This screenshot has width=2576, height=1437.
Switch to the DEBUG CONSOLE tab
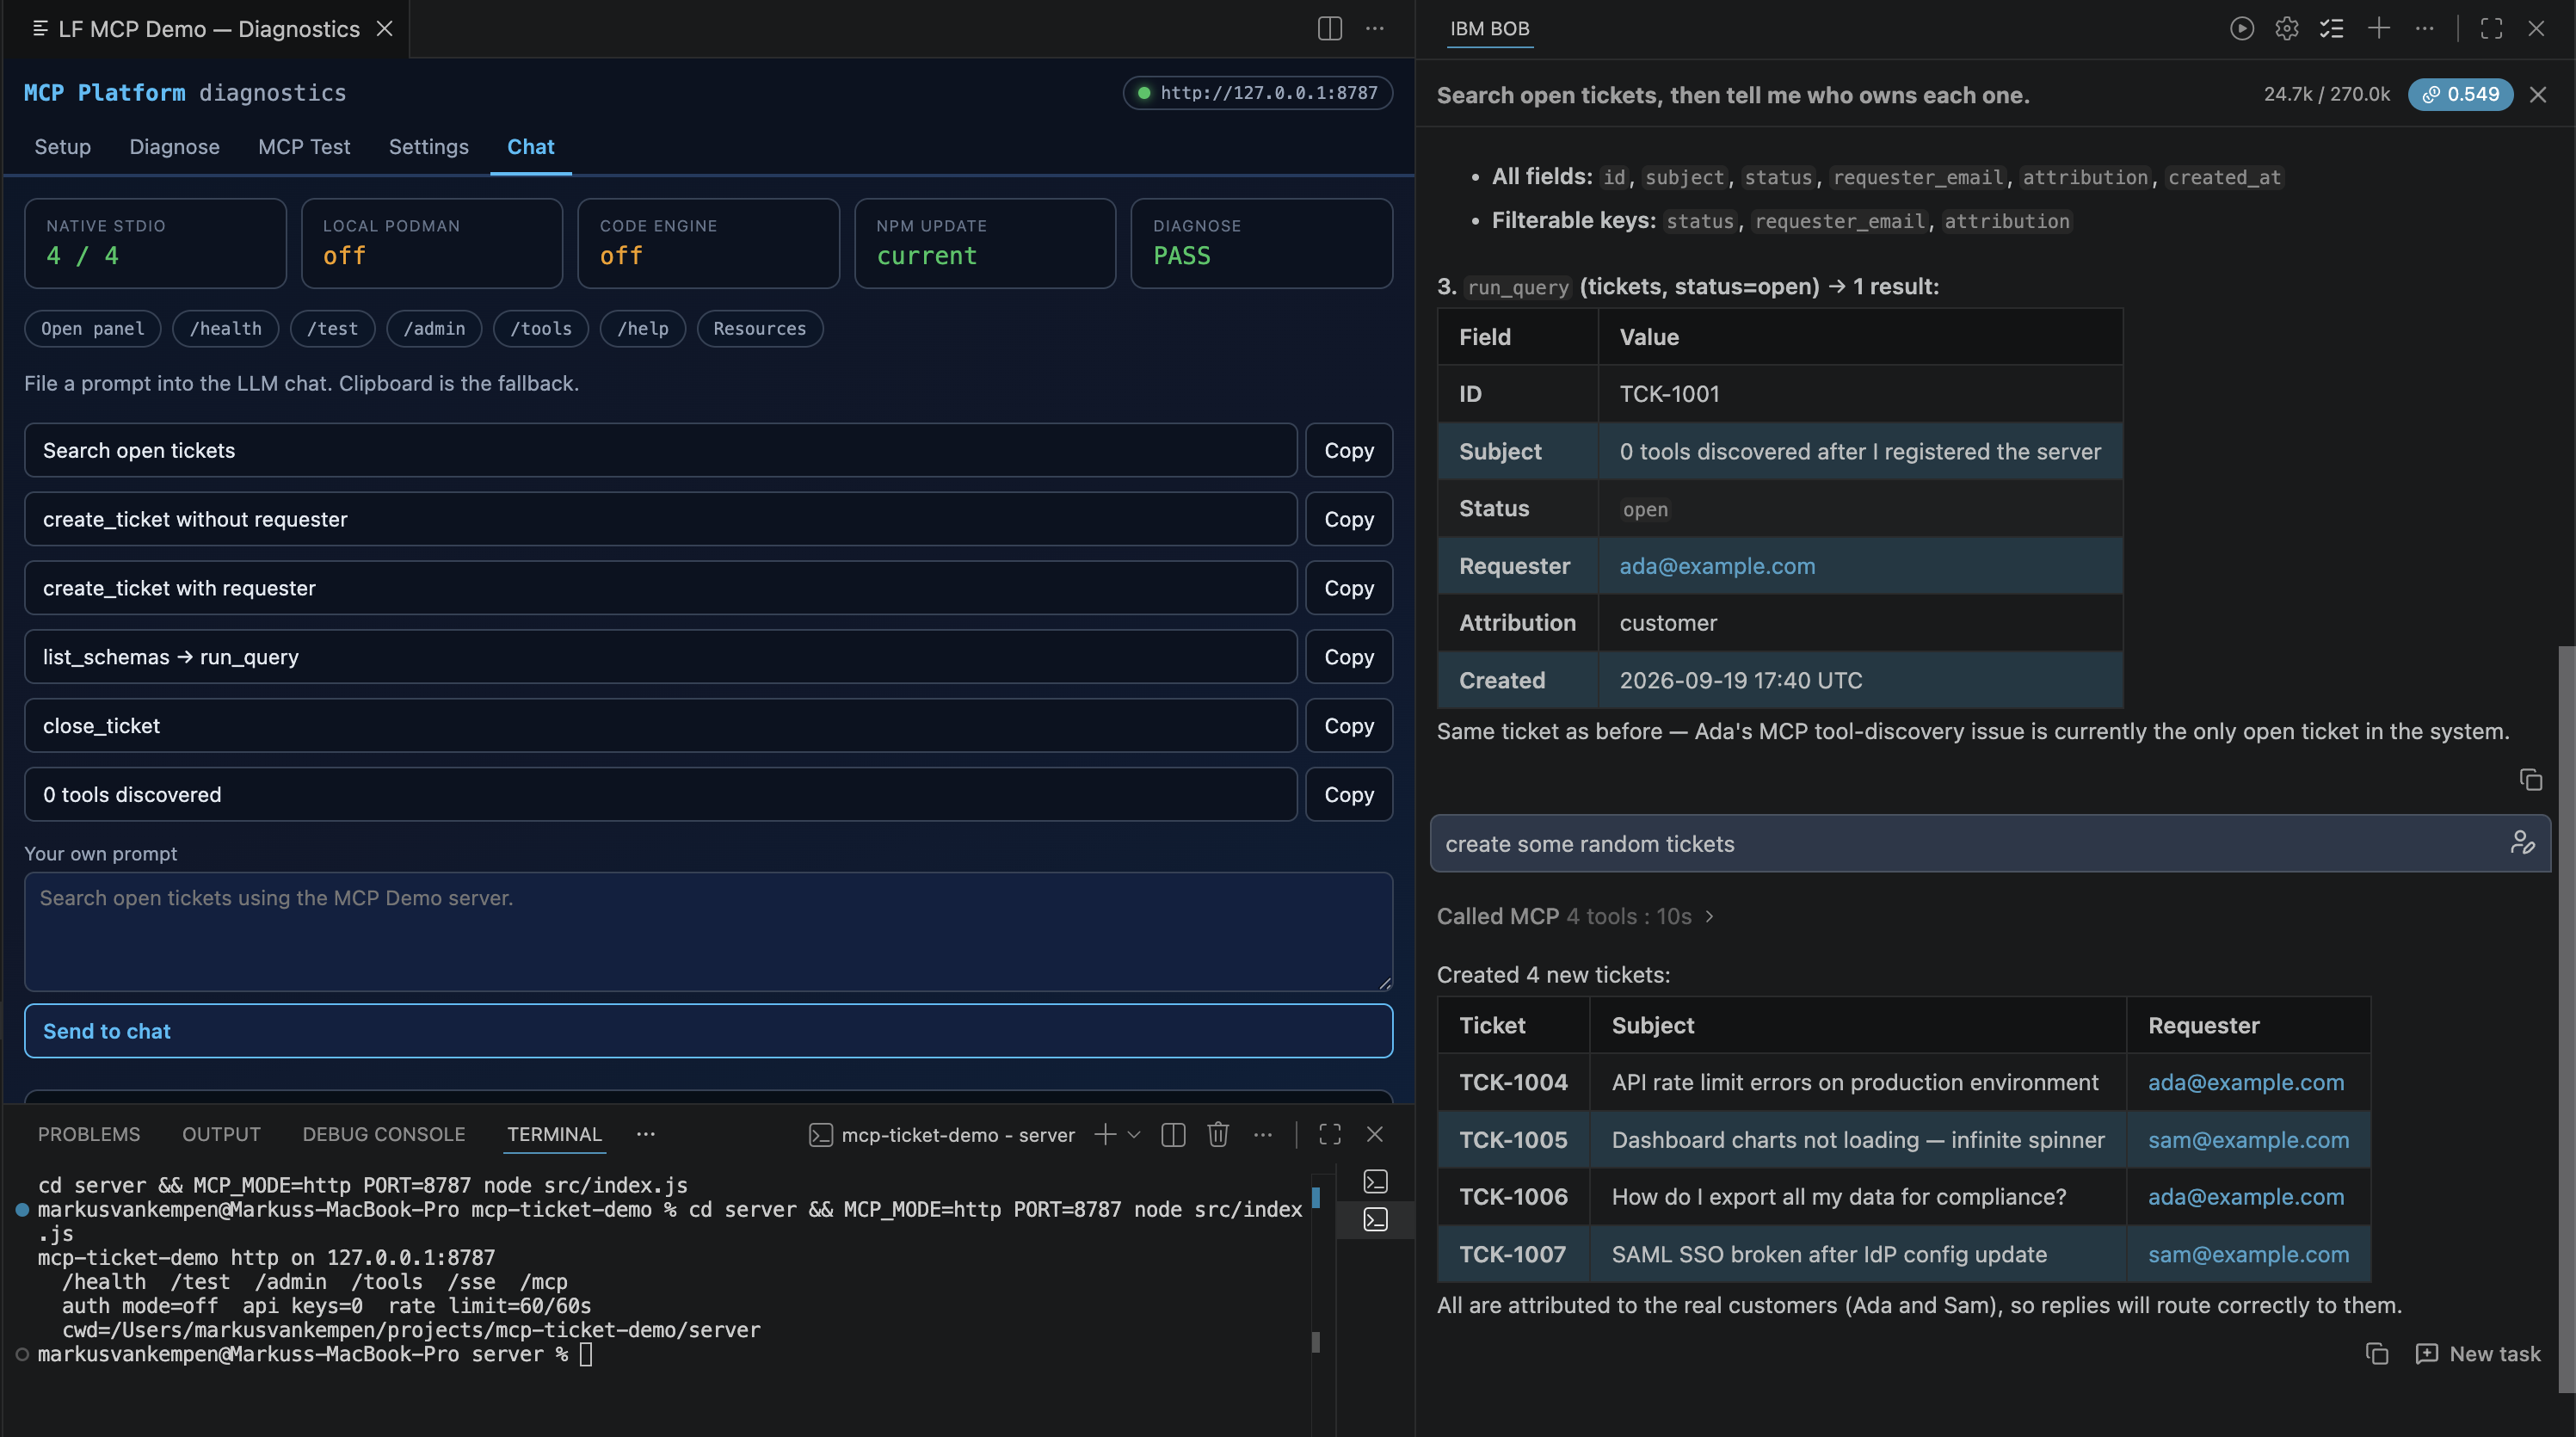pyautogui.click(x=384, y=1134)
